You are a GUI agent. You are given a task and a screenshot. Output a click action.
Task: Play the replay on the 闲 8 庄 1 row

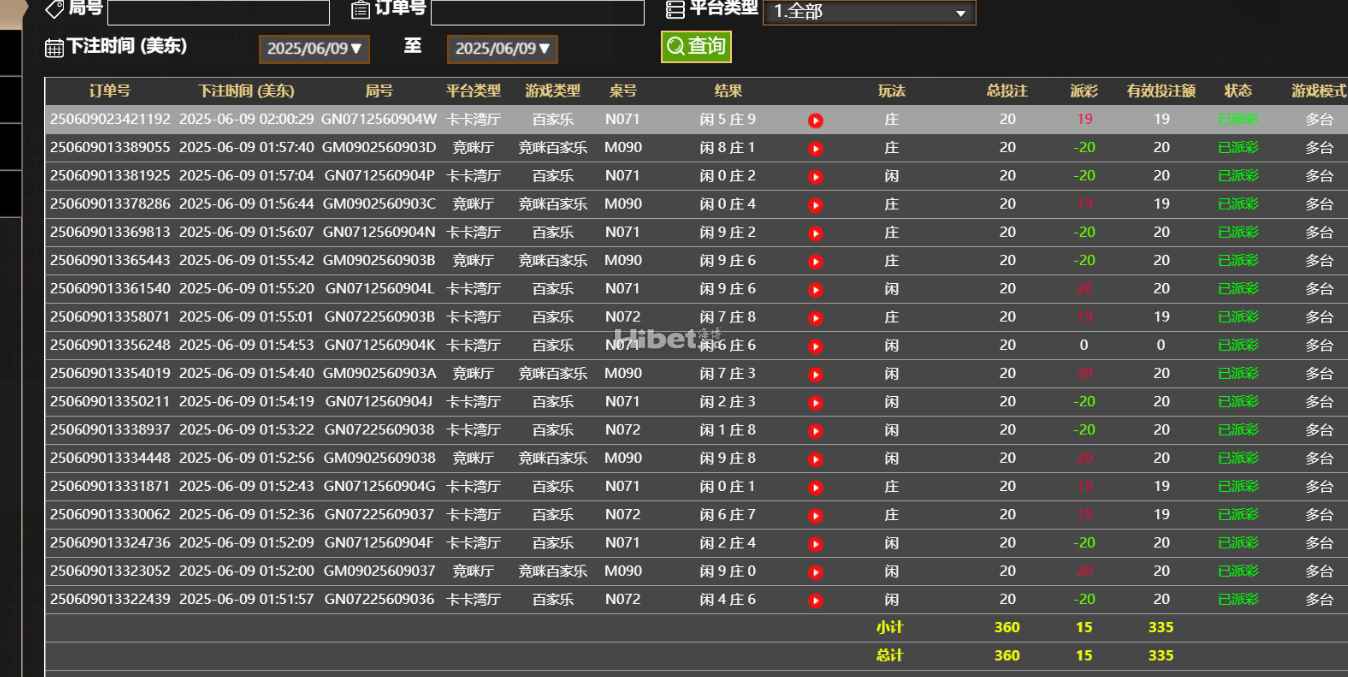(x=815, y=147)
